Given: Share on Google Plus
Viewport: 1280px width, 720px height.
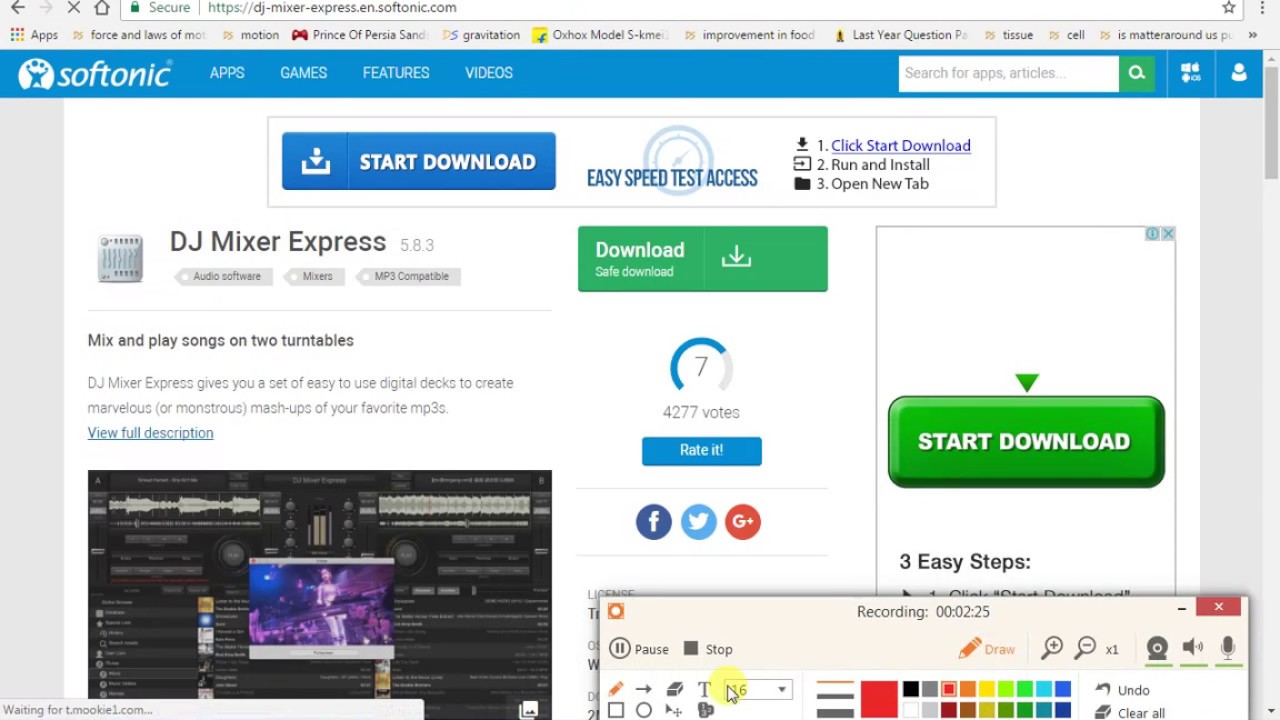Looking at the screenshot, I should (x=742, y=521).
